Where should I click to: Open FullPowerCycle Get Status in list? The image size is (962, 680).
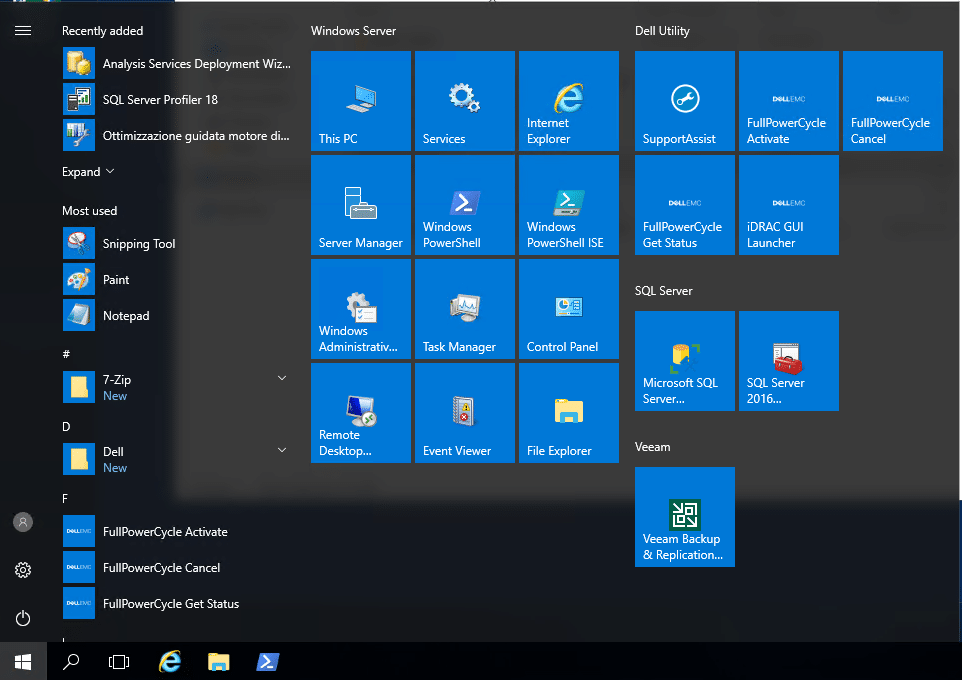tap(177, 603)
